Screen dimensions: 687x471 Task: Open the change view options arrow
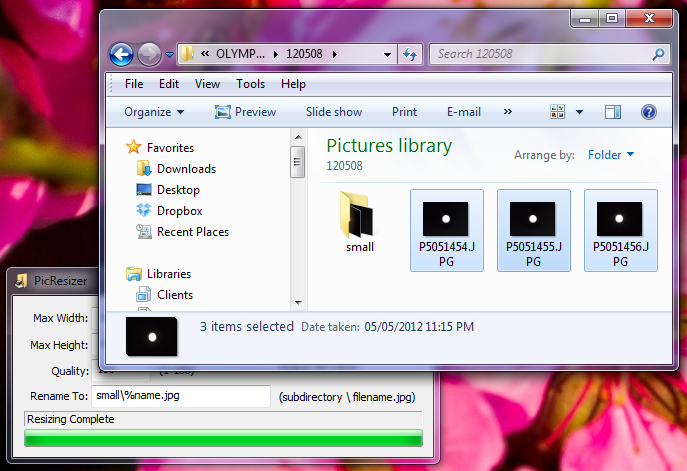tap(579, 112)
